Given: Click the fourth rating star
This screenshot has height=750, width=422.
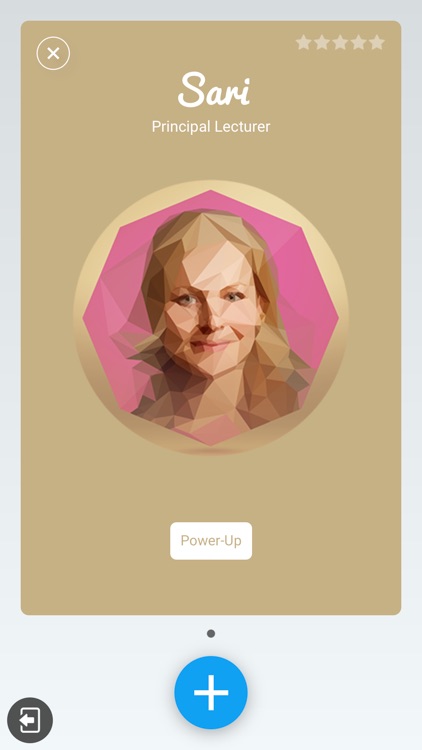Looking at the screenshot, I should [x=358, y=42].
